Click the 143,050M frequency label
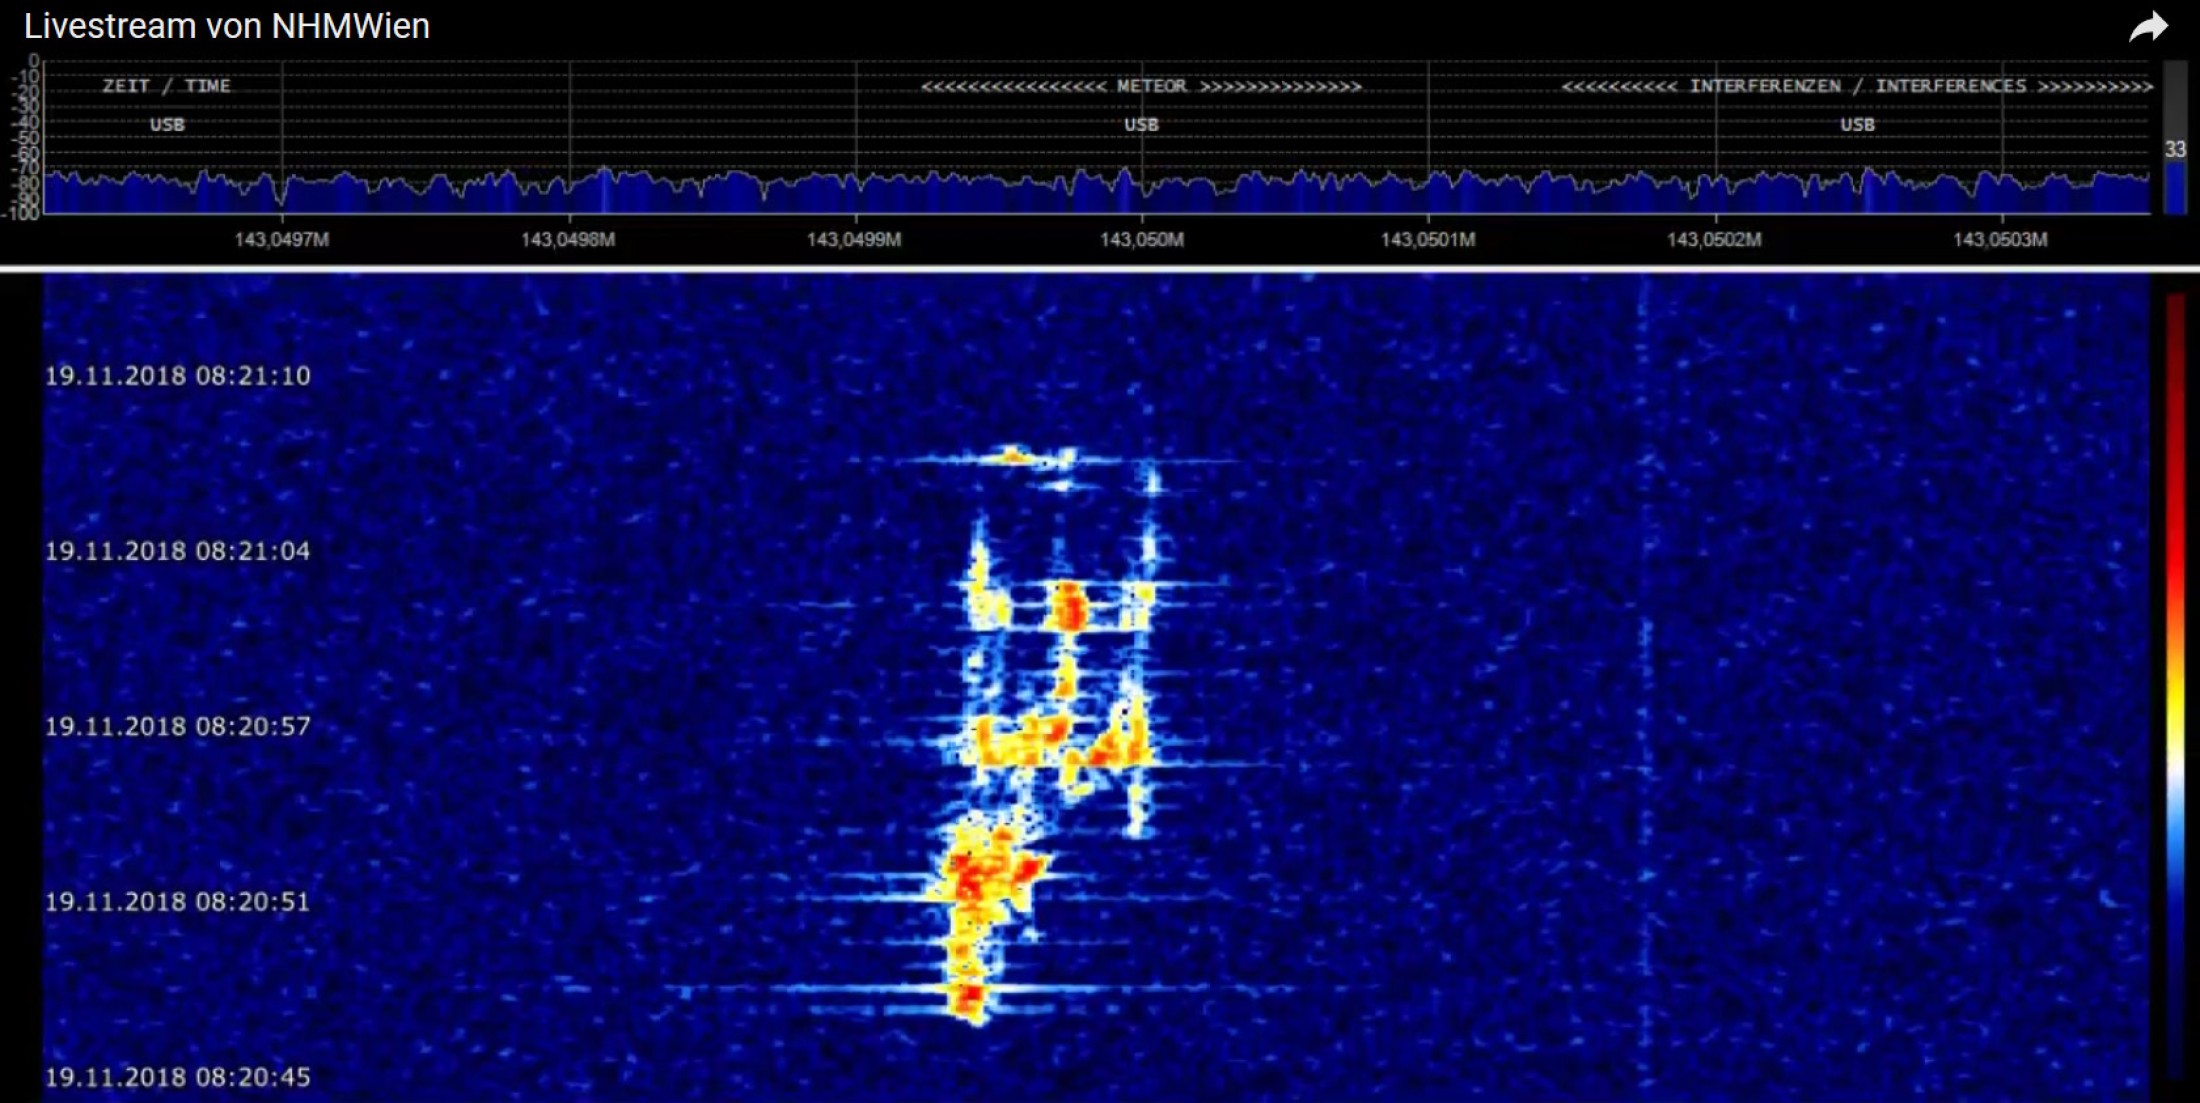The width and height of the screenshot is (2200, 1103). coord(1141,240)
